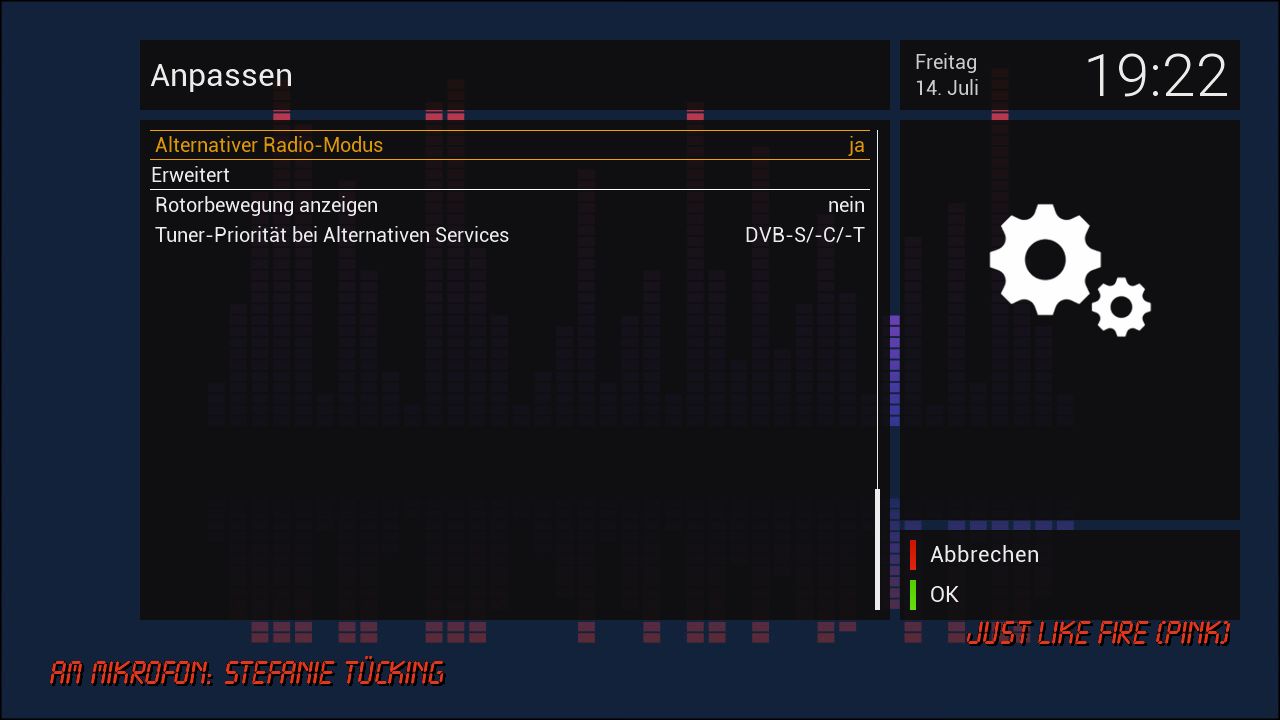Select the Rotorbewegung anzeigen setting label
The image size is (1280, 720).
point(266,205)
